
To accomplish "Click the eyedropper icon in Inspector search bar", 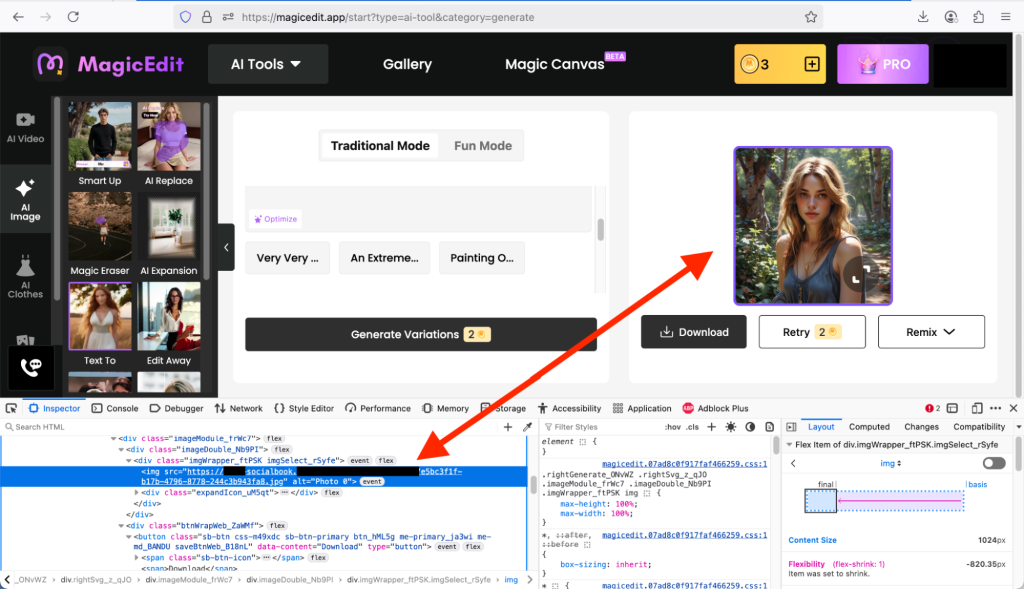I will 527,427.
